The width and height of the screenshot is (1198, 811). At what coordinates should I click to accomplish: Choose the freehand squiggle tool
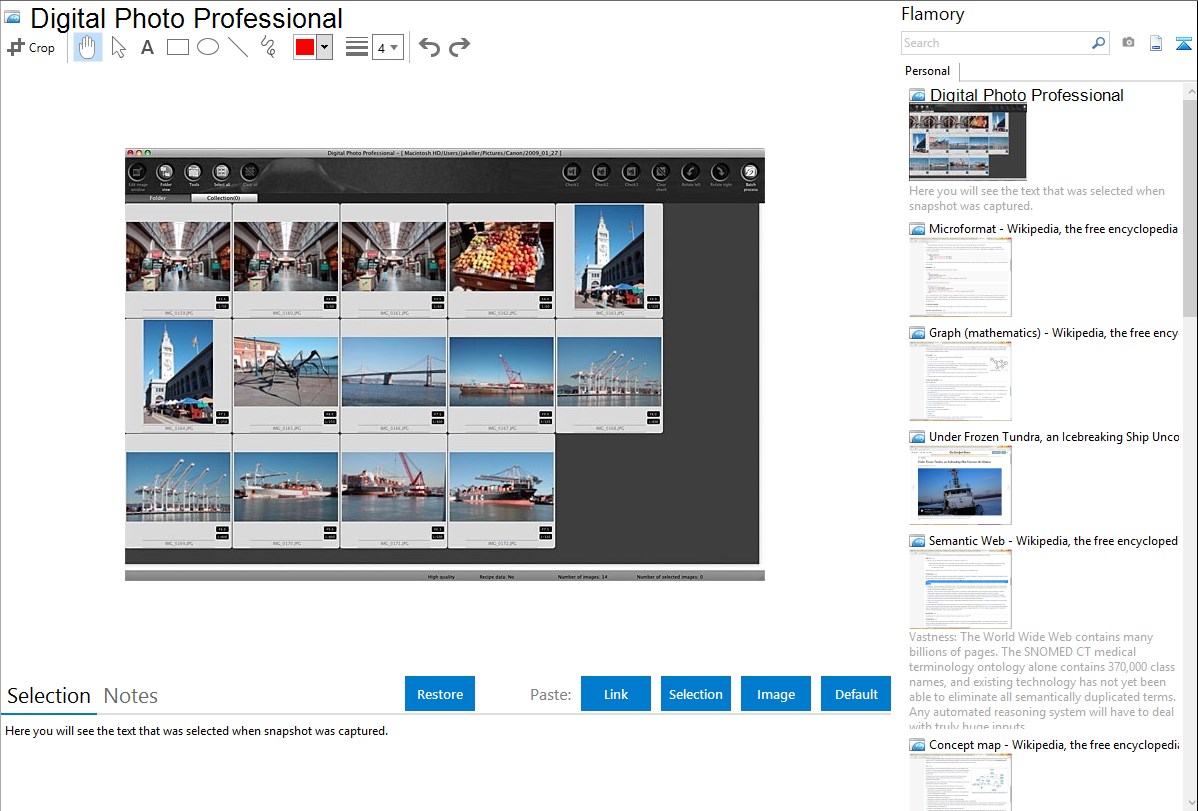268,47
